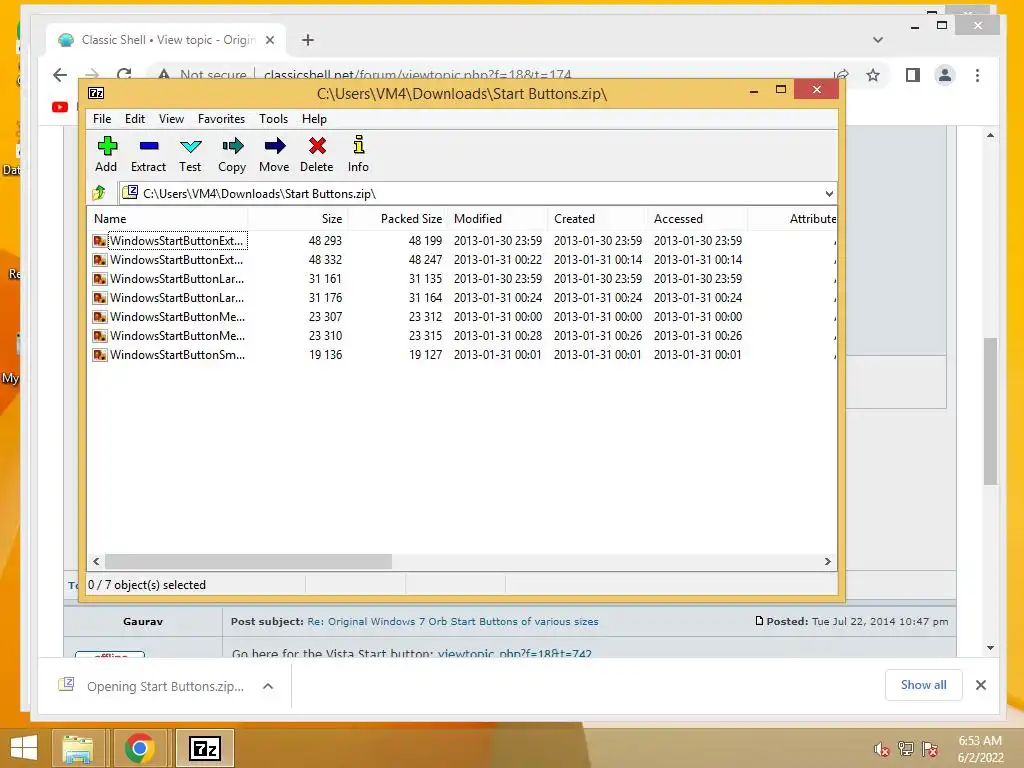
Task: Open Chrome three-dot menu
Action: coord(977,75)
